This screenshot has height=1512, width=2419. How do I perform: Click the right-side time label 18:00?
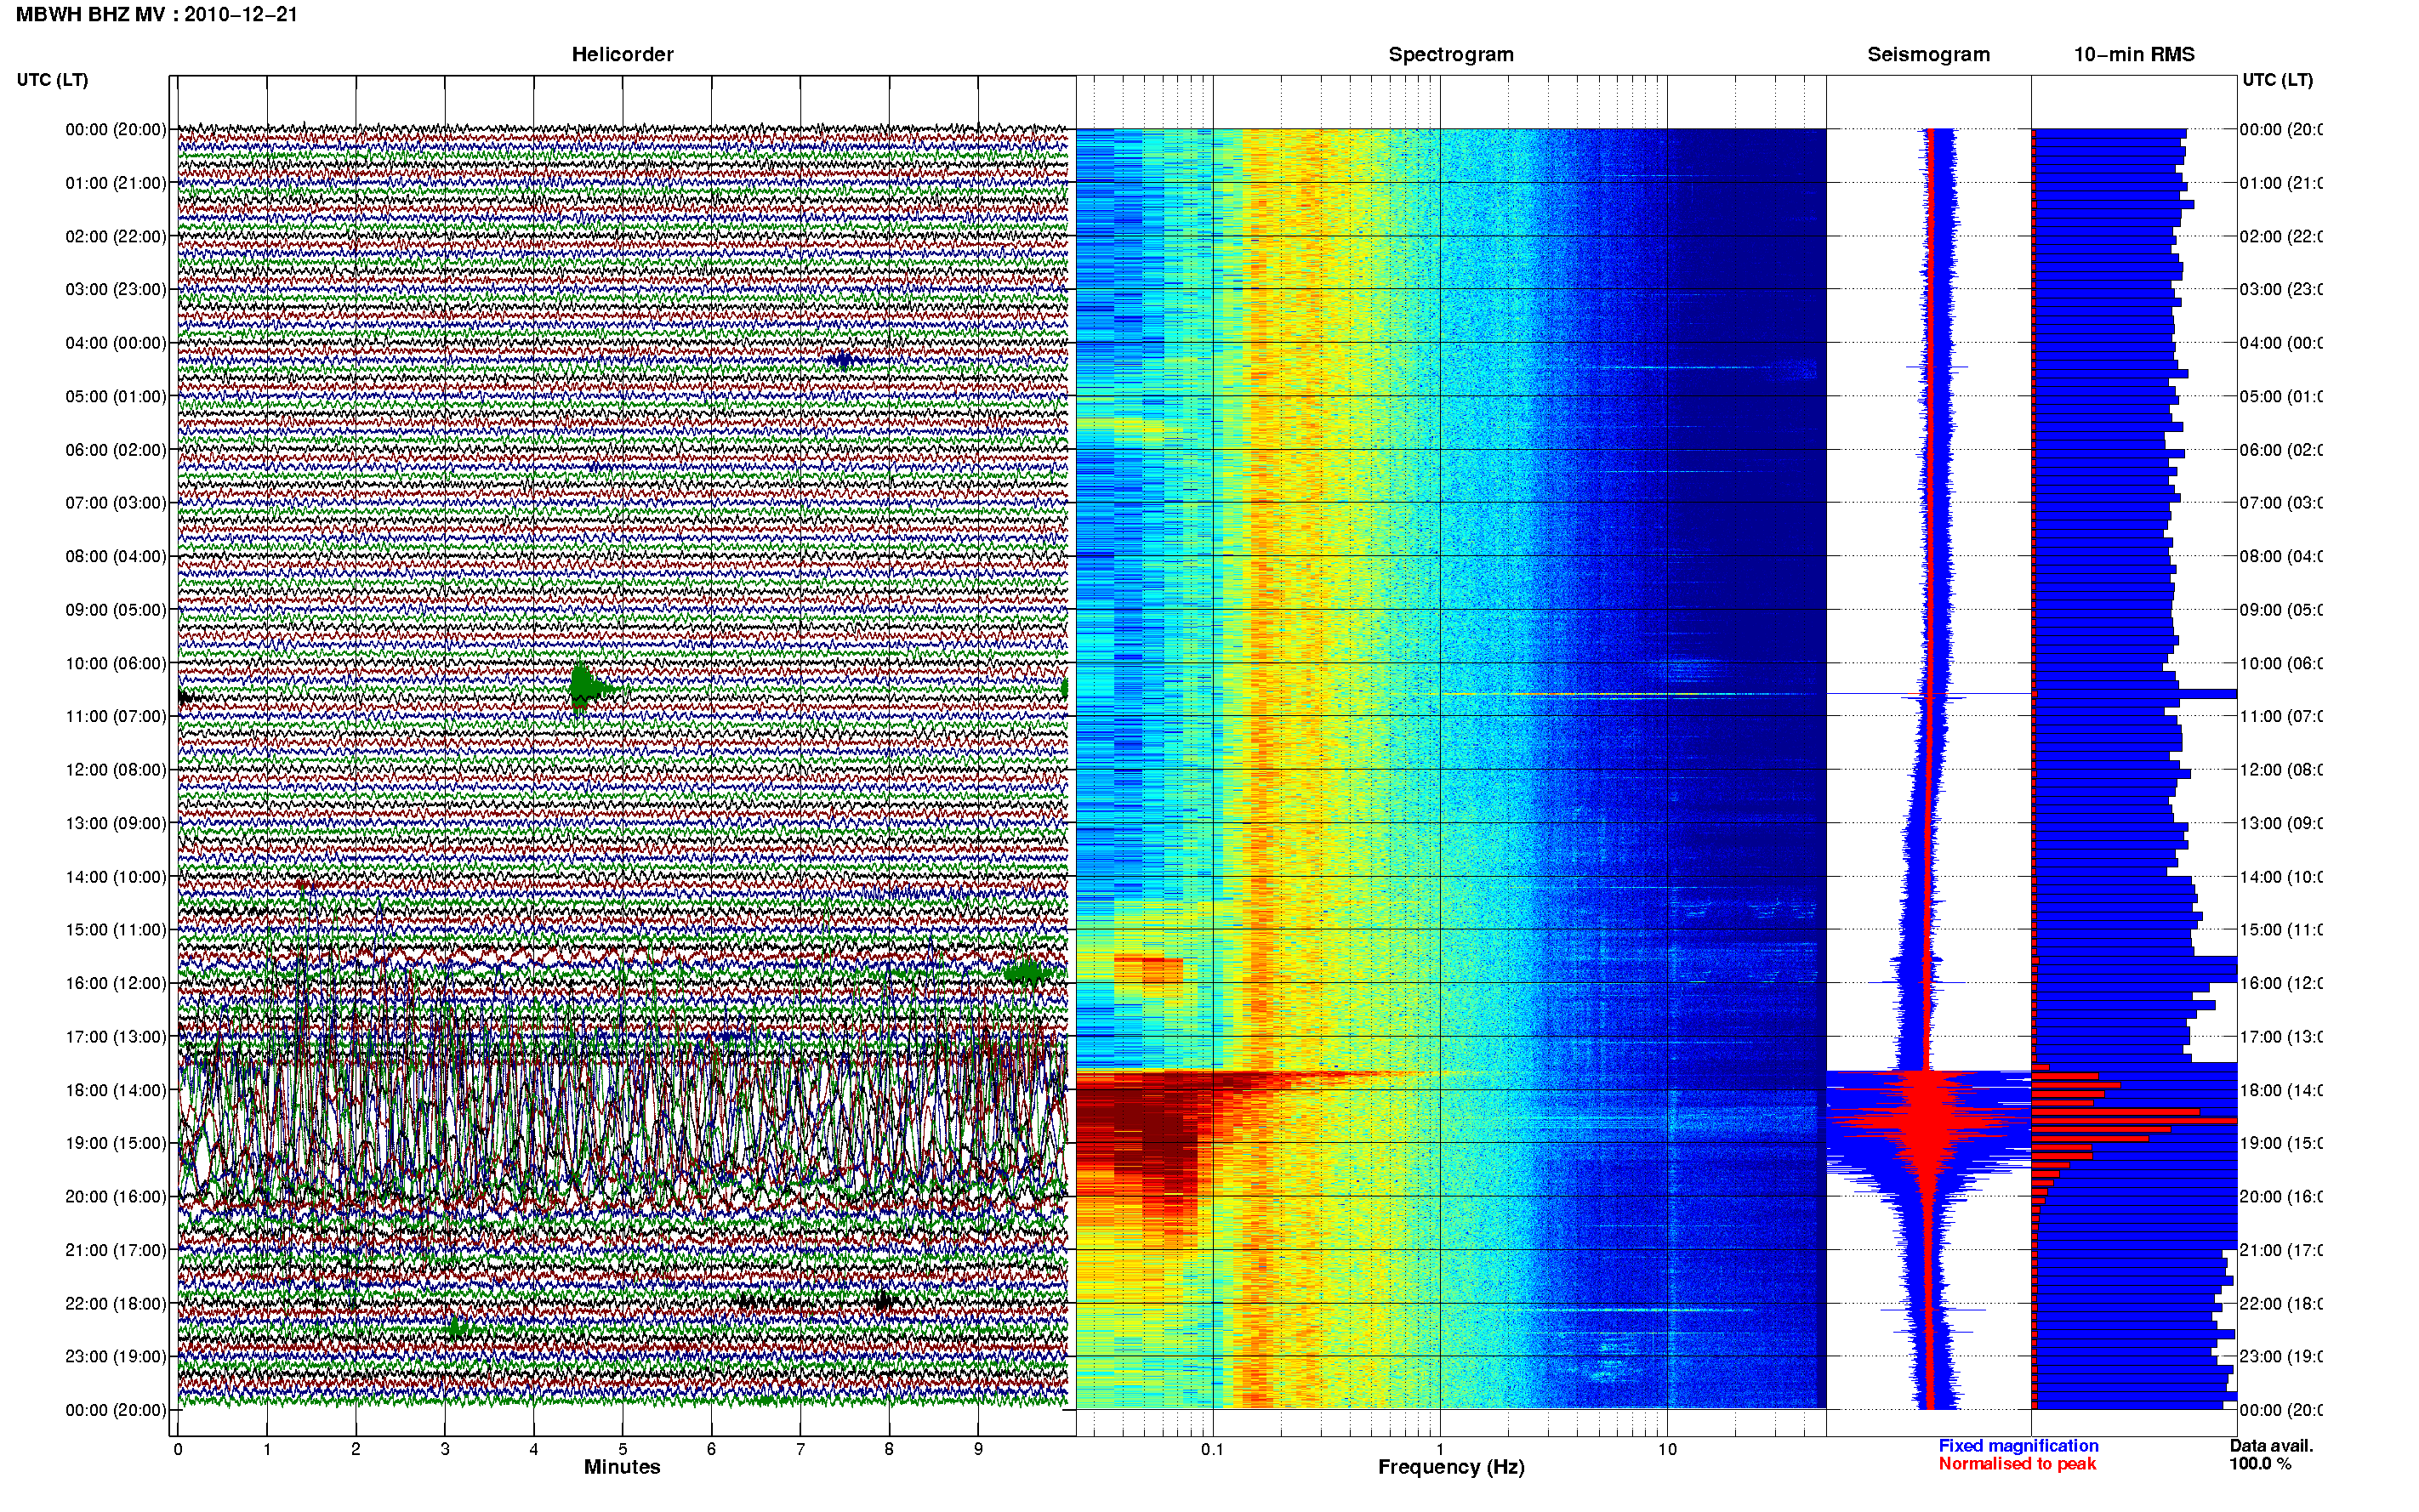coord(2280,1090)
